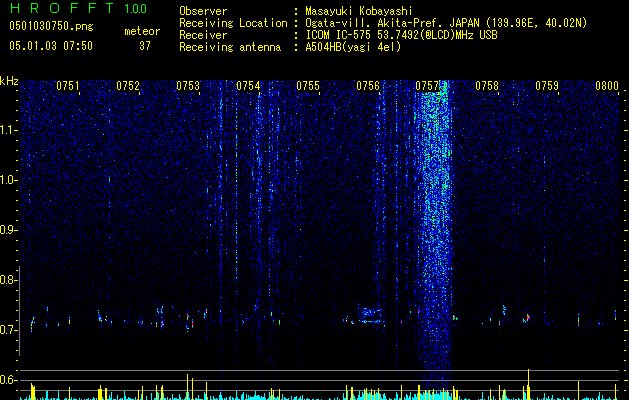Click the meteor label

[x=142, y=31]
